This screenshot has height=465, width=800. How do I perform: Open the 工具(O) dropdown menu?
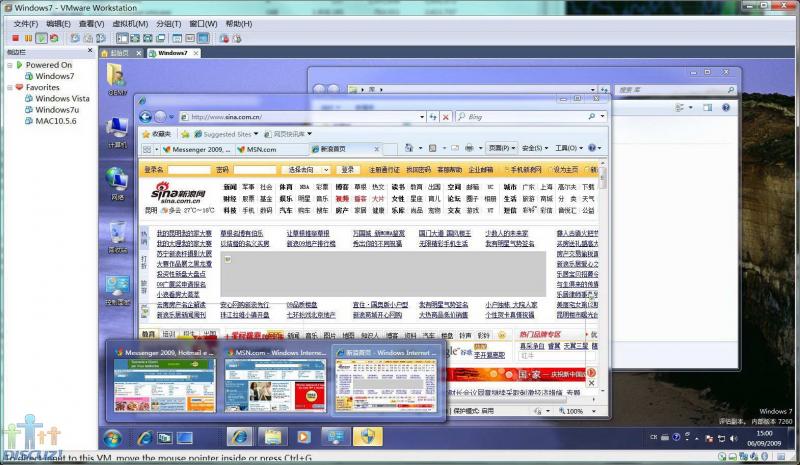(569, 148)
